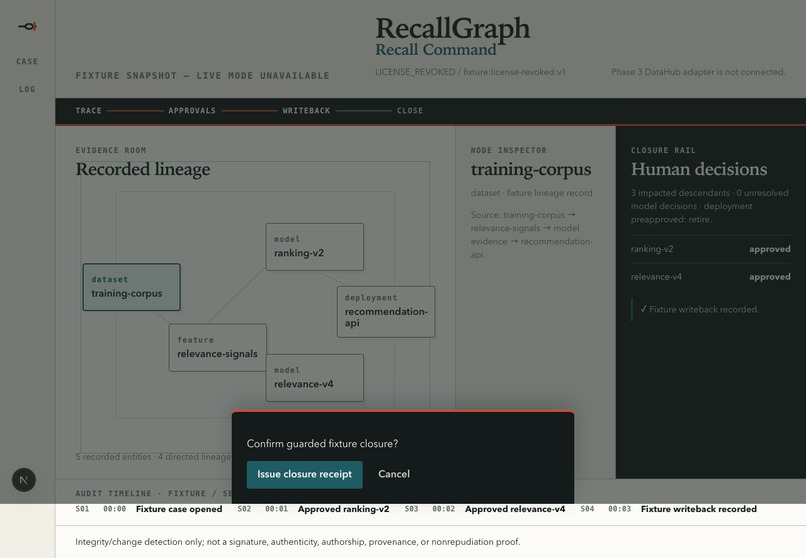The image size is (806, 558).
Task: Click the dataset fixture lineage record text
Action: (532, 193)
